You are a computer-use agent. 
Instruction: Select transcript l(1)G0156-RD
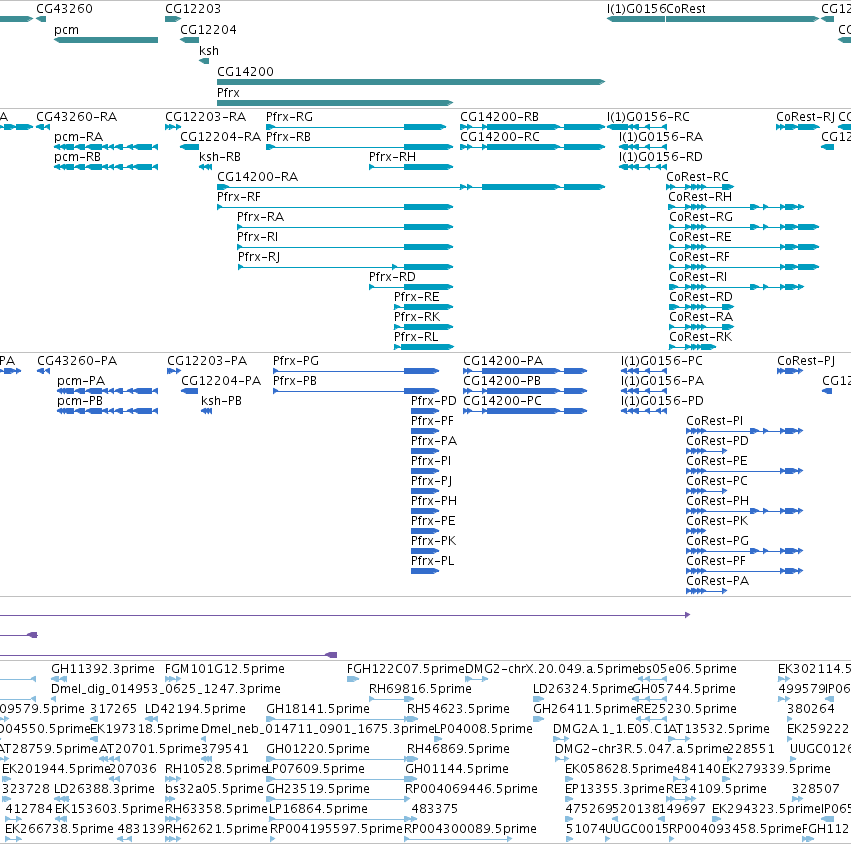(661, 157)
